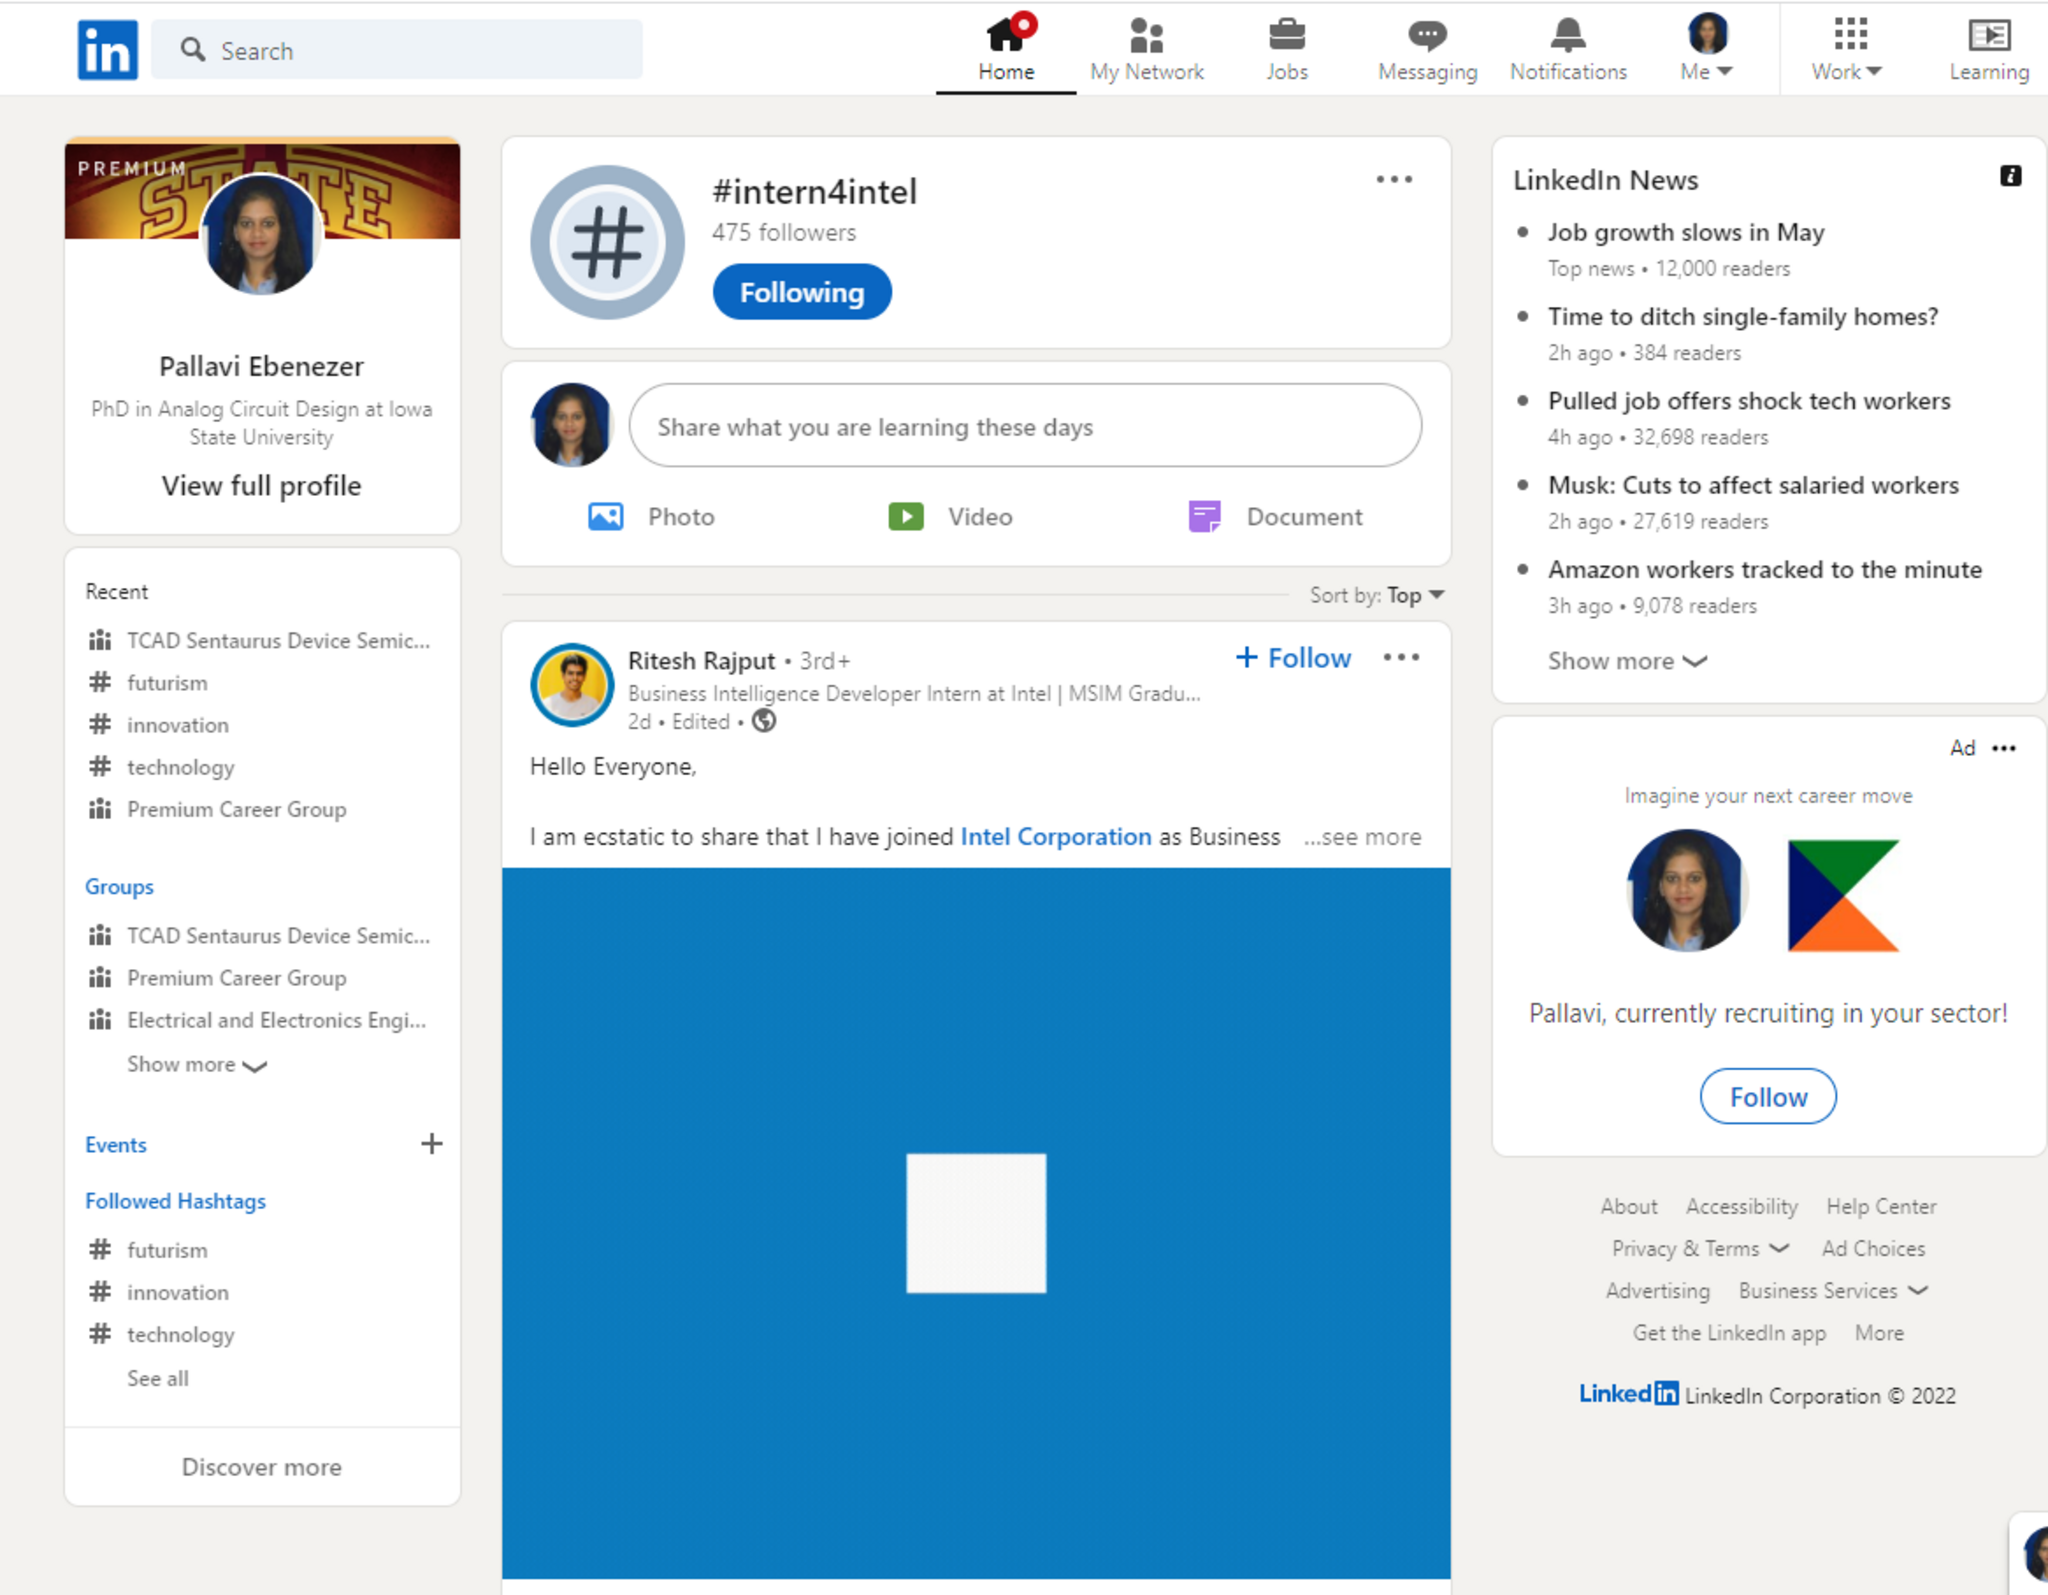Click View full profile link
This screenshot has width=2048, height=1595.
[261, 486]
